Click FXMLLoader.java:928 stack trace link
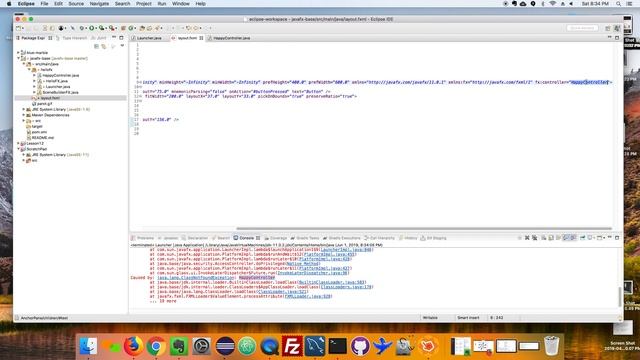Screen dimensions: 640x360 pos(307,297)
